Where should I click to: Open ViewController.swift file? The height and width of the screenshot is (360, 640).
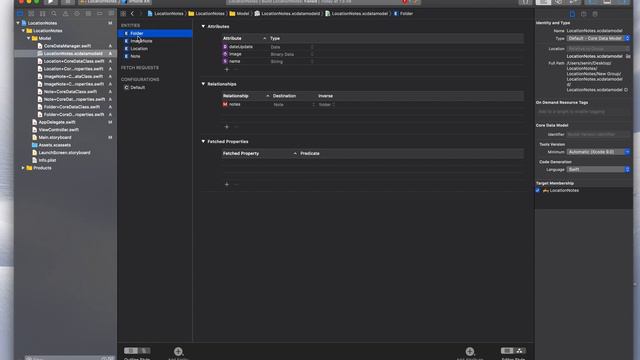(x=58, y=130)
